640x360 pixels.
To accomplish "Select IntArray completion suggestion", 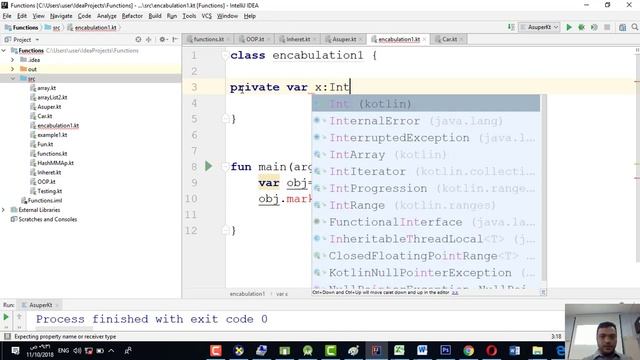I will pyautogui.click(x=426, y=155).
